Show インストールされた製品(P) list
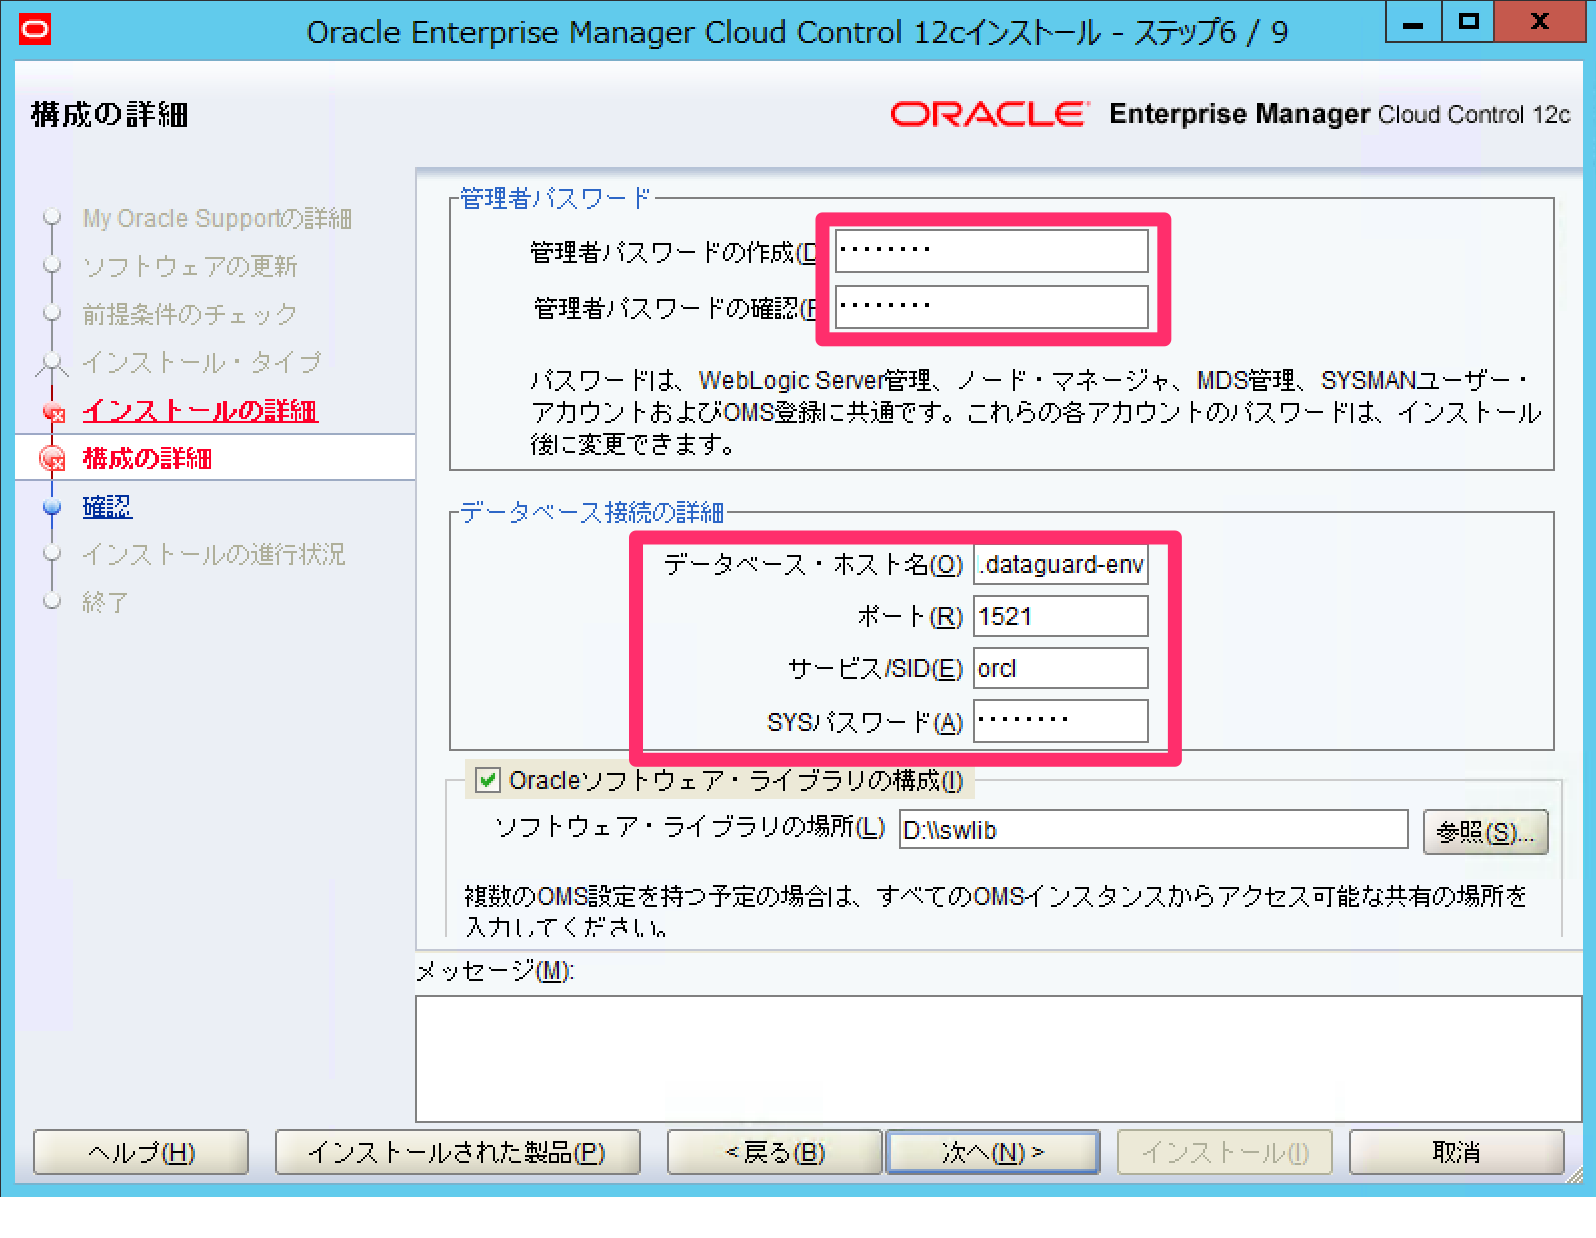The width and height of the screenshot is (1596, 1238). pos(457,1152)
